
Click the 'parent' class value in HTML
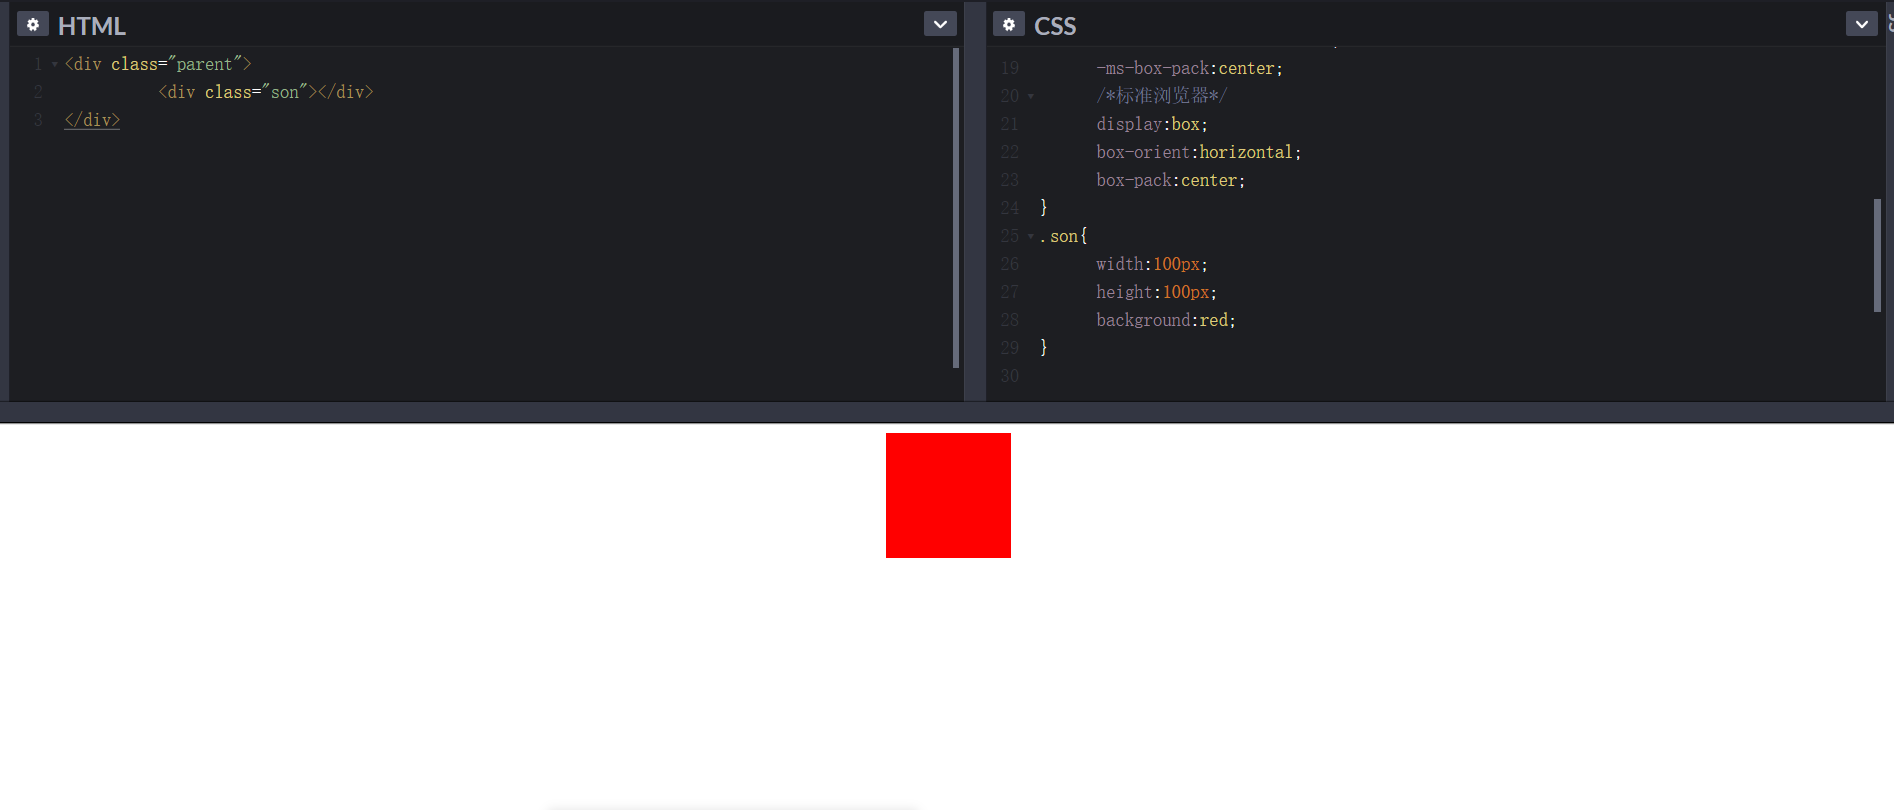(x=204, y=64)
